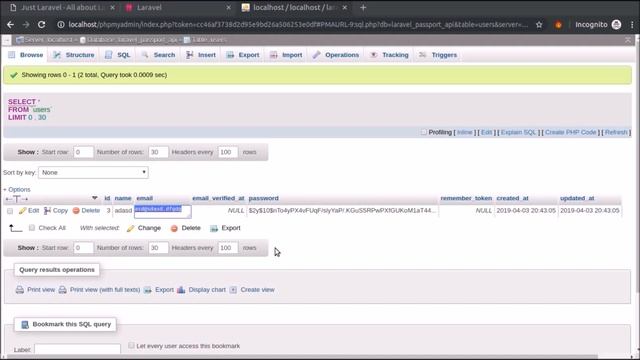Open the Export tab
The image size is (640, 360).
243,55
